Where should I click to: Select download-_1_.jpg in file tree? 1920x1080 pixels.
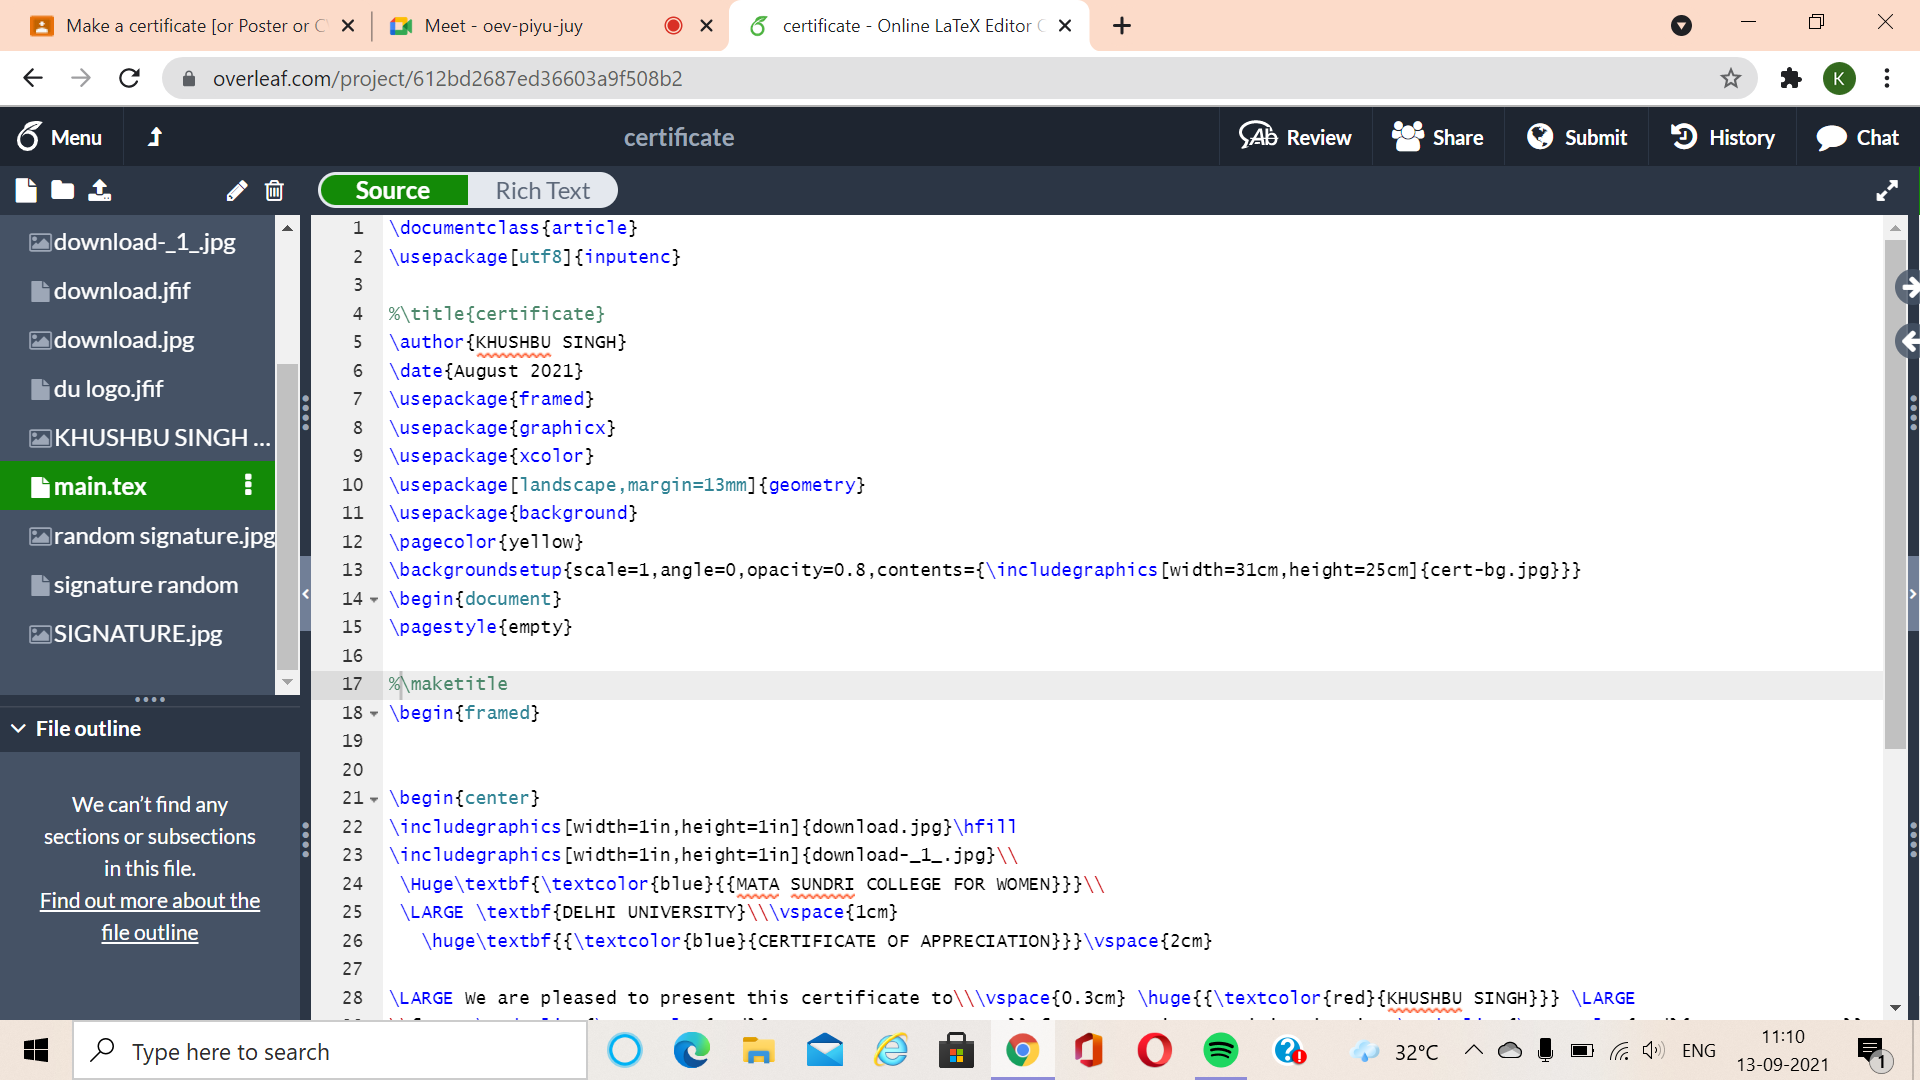pyautogui.click(x=138, y=242)
